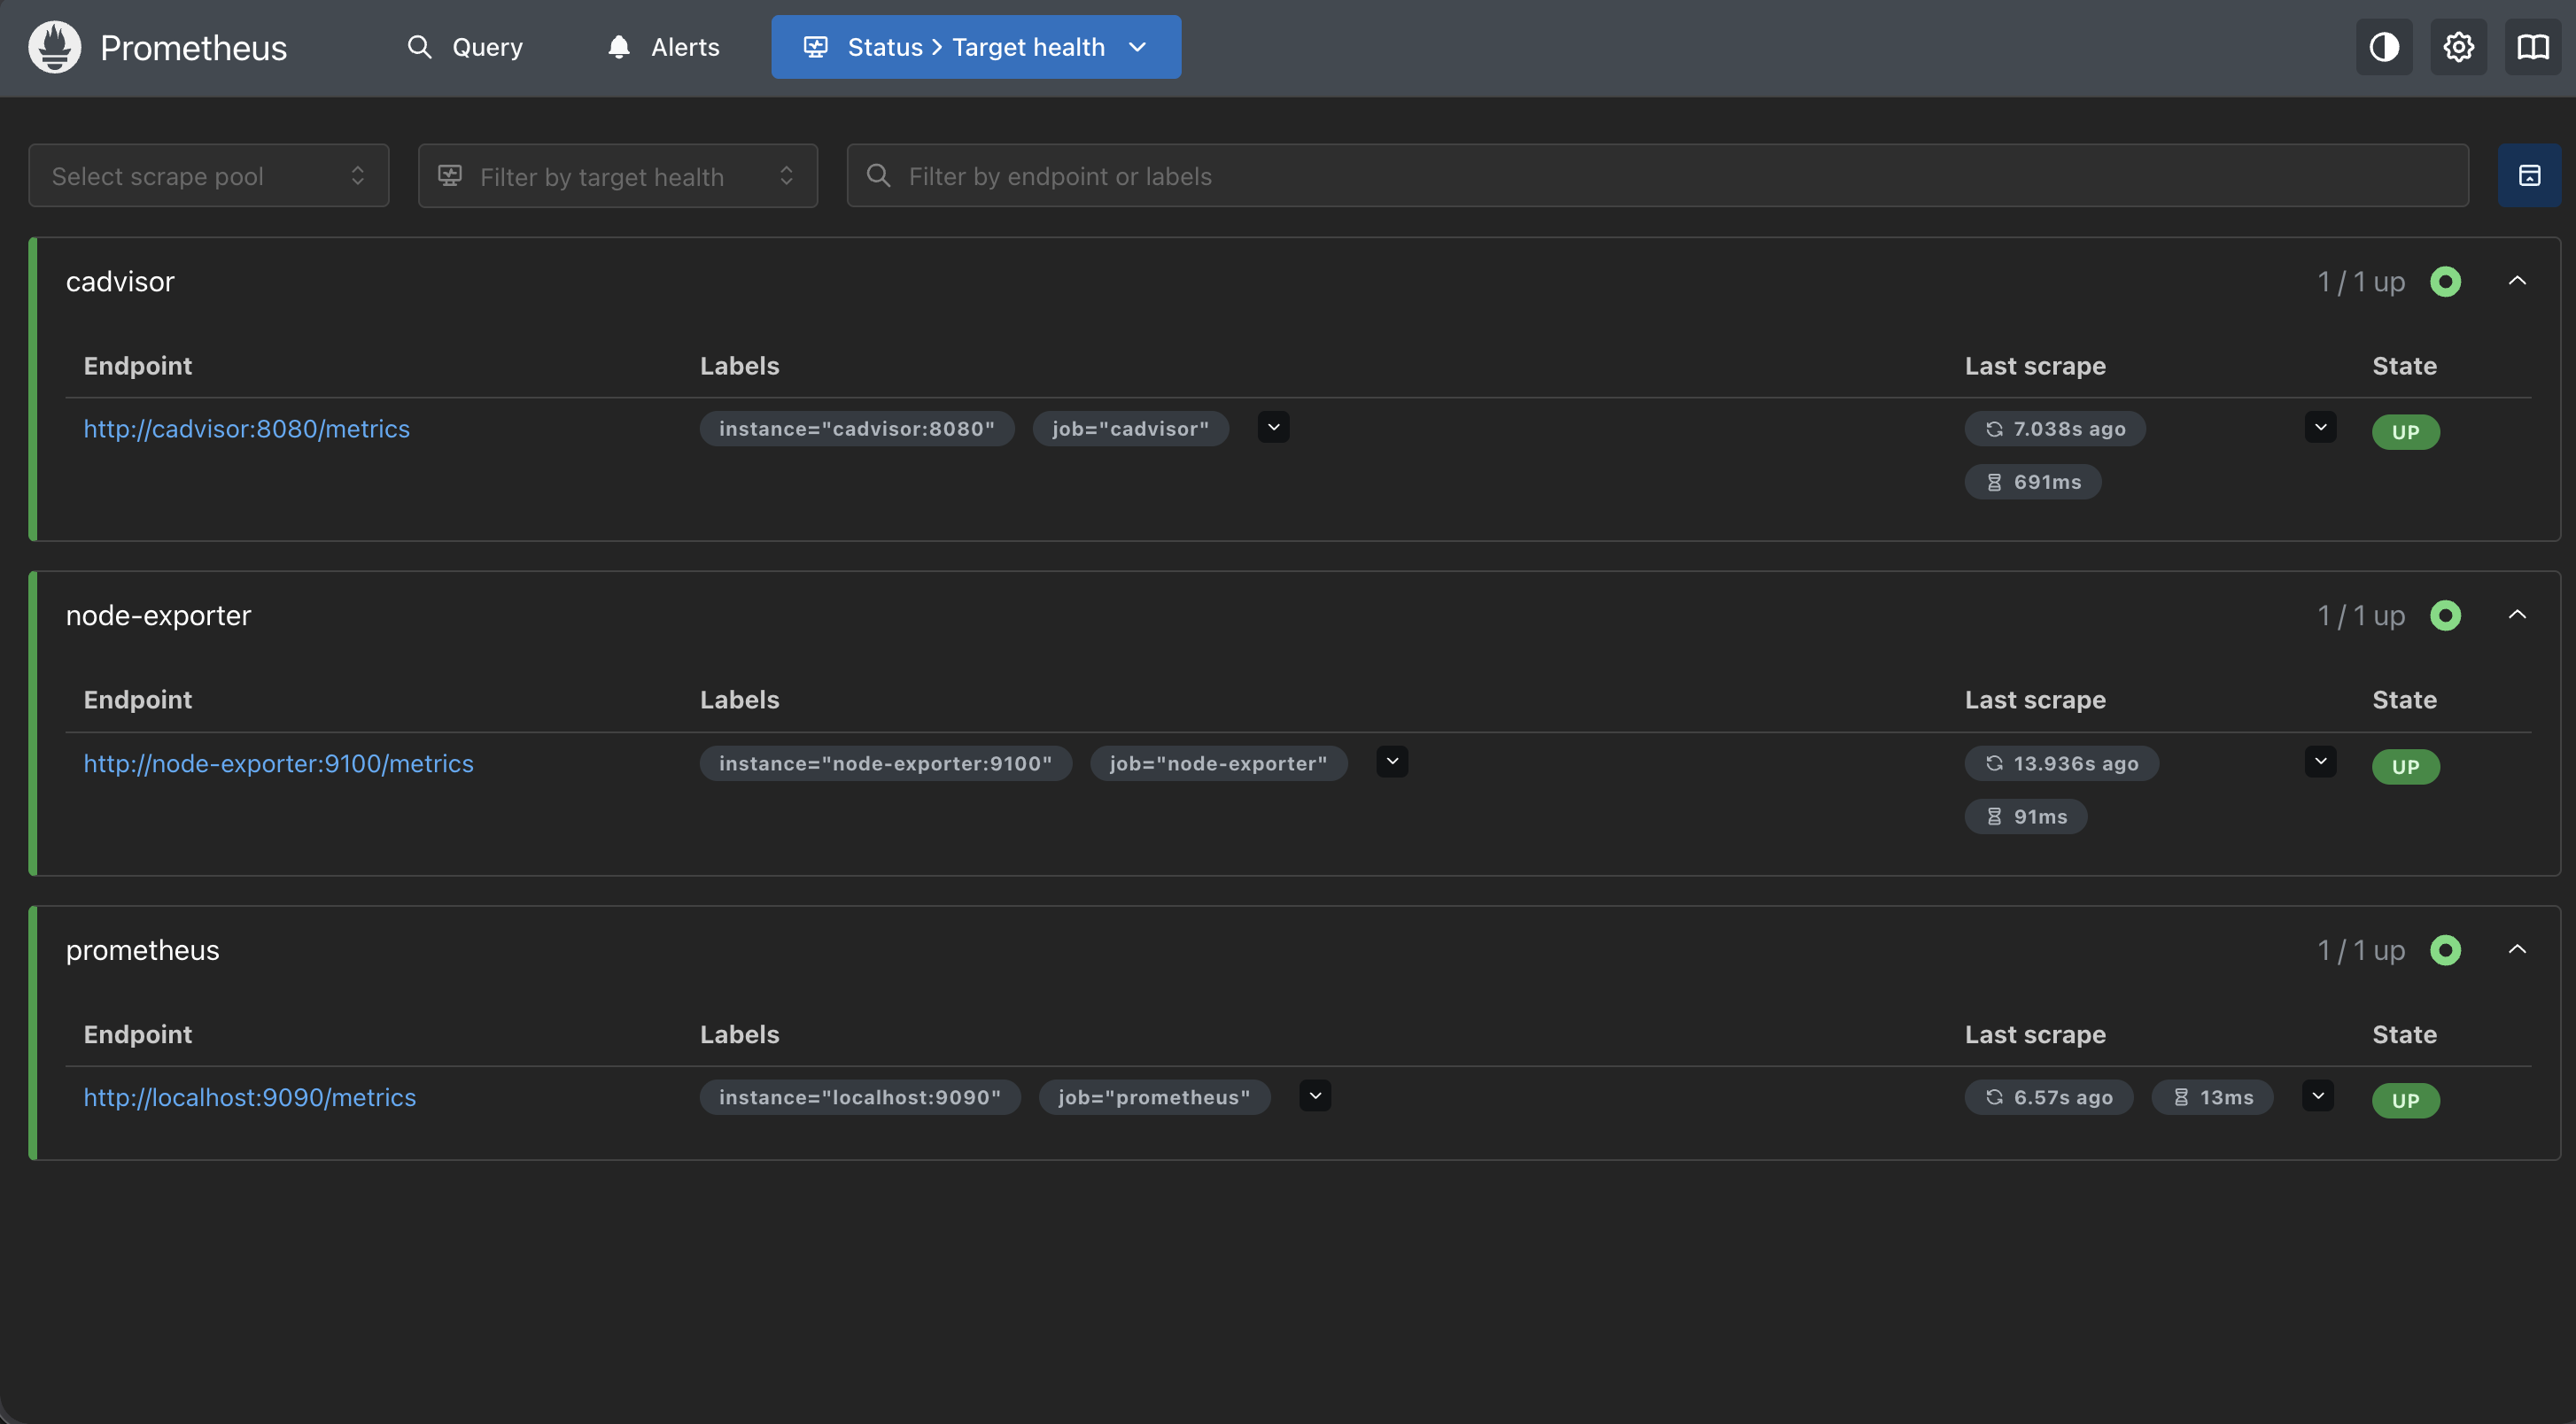2576x1424 pixels.
Task: Click the instance="cadvisor:8080" label badge
Action: pyautogui.click(x=857, y=429)
